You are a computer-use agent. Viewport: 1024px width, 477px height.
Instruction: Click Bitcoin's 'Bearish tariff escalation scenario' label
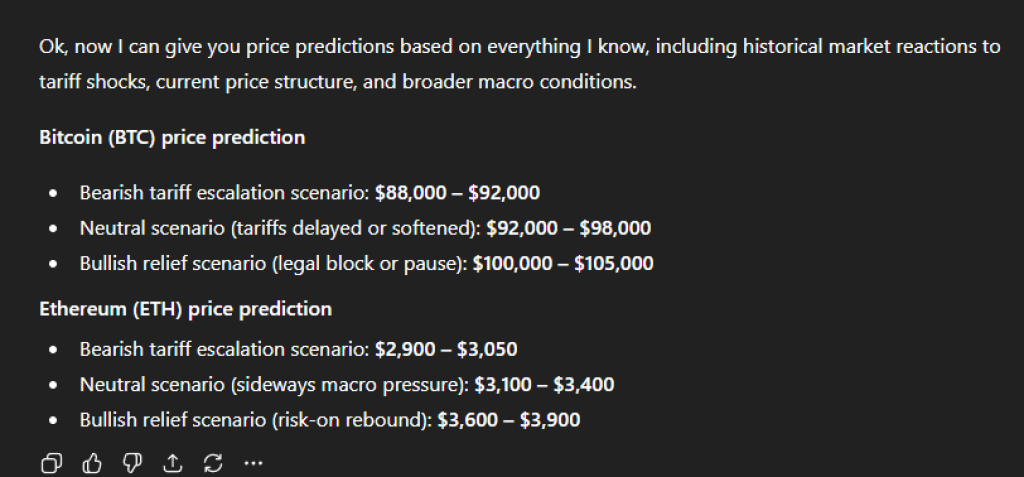click(225, 193)
